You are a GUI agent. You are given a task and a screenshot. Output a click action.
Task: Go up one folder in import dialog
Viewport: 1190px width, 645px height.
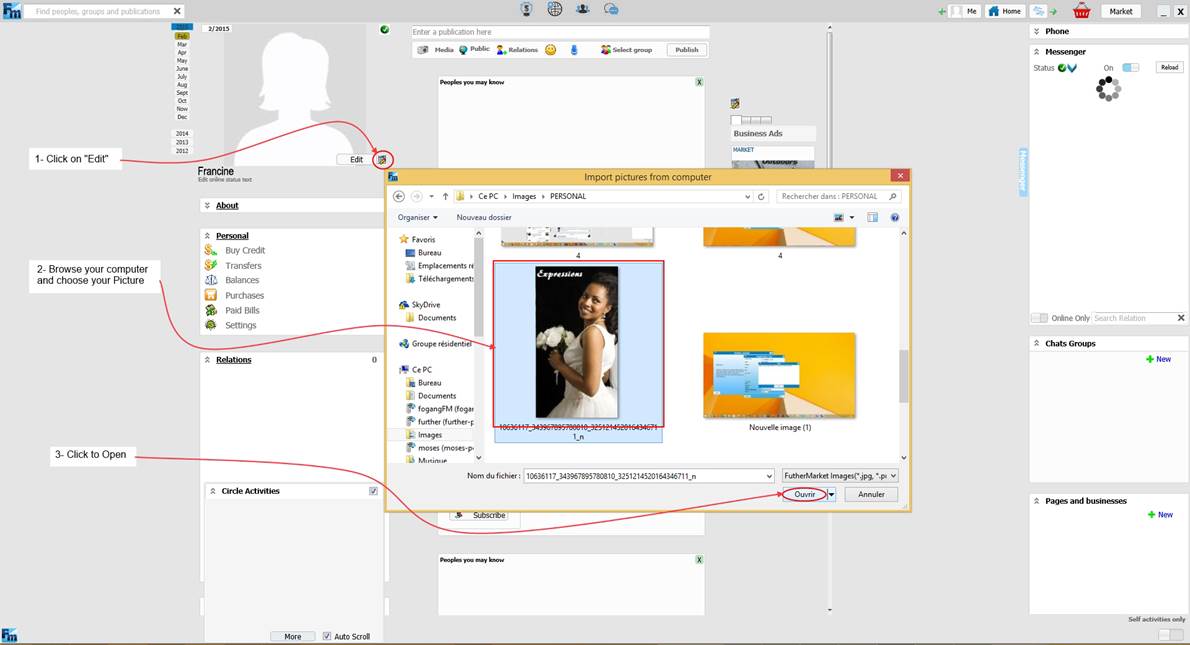pyautogui.click(x=445, y=196)
